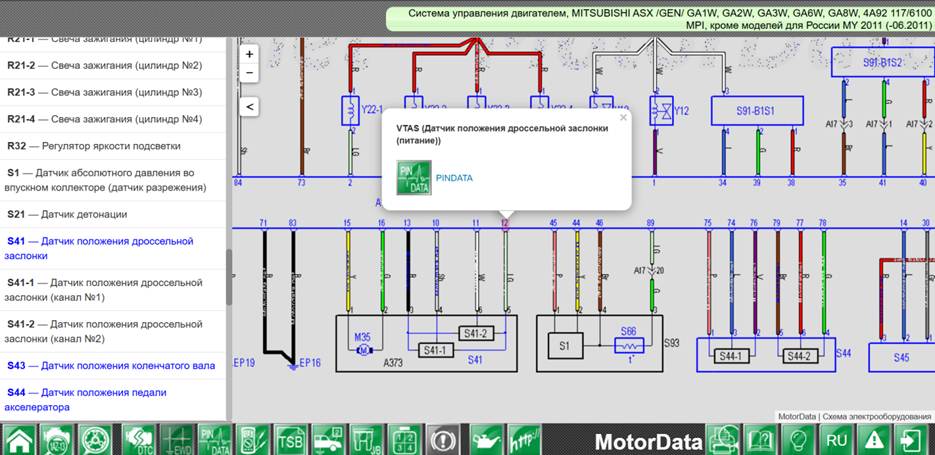Select S41-1 throttle sensor channel №1

(x=113, y=290)
